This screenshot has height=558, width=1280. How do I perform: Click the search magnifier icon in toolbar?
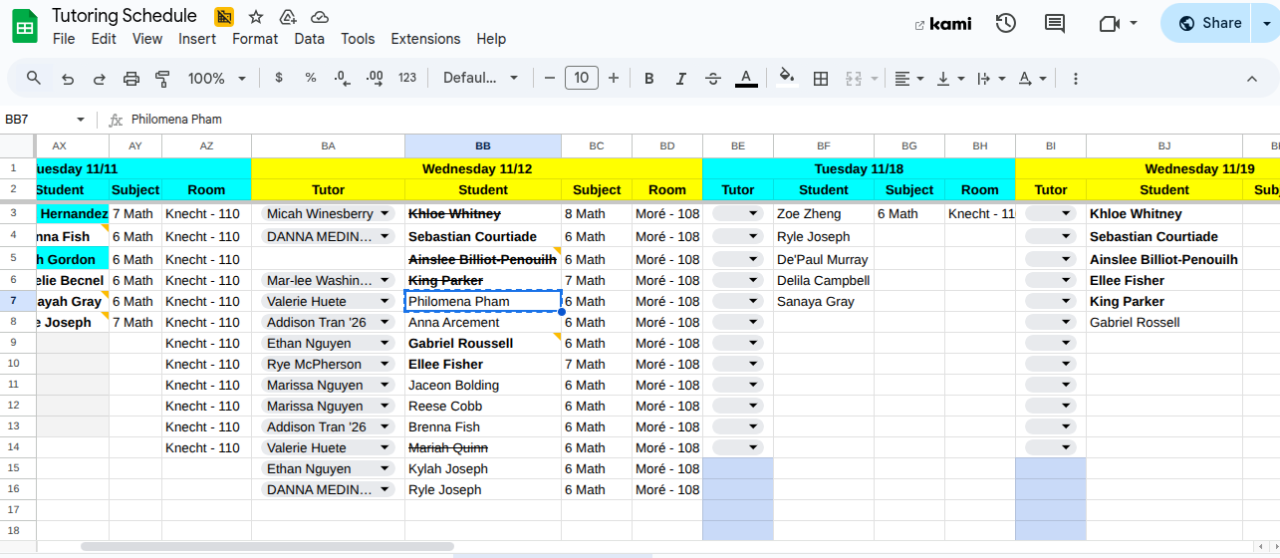point(34,78)
